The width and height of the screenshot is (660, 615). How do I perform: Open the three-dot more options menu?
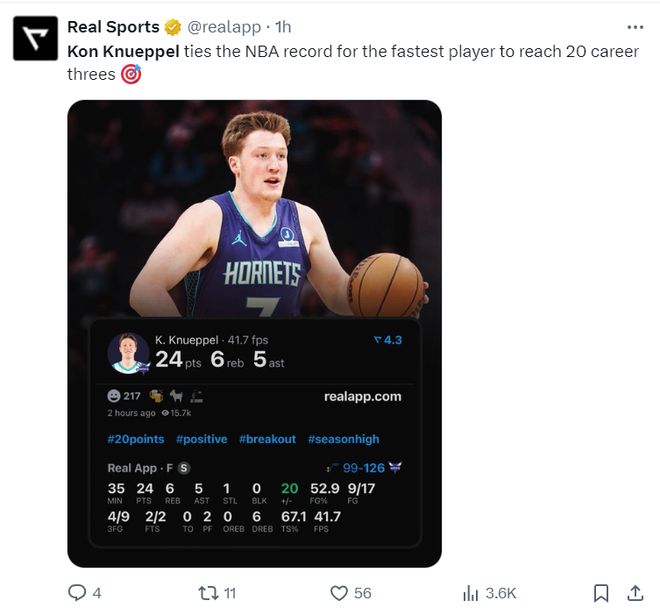click(x=634, y=27)
